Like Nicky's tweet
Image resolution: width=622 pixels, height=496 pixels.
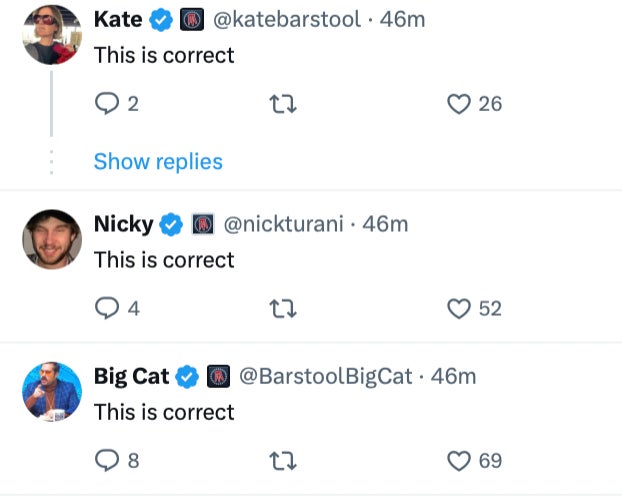pos(459,308)
